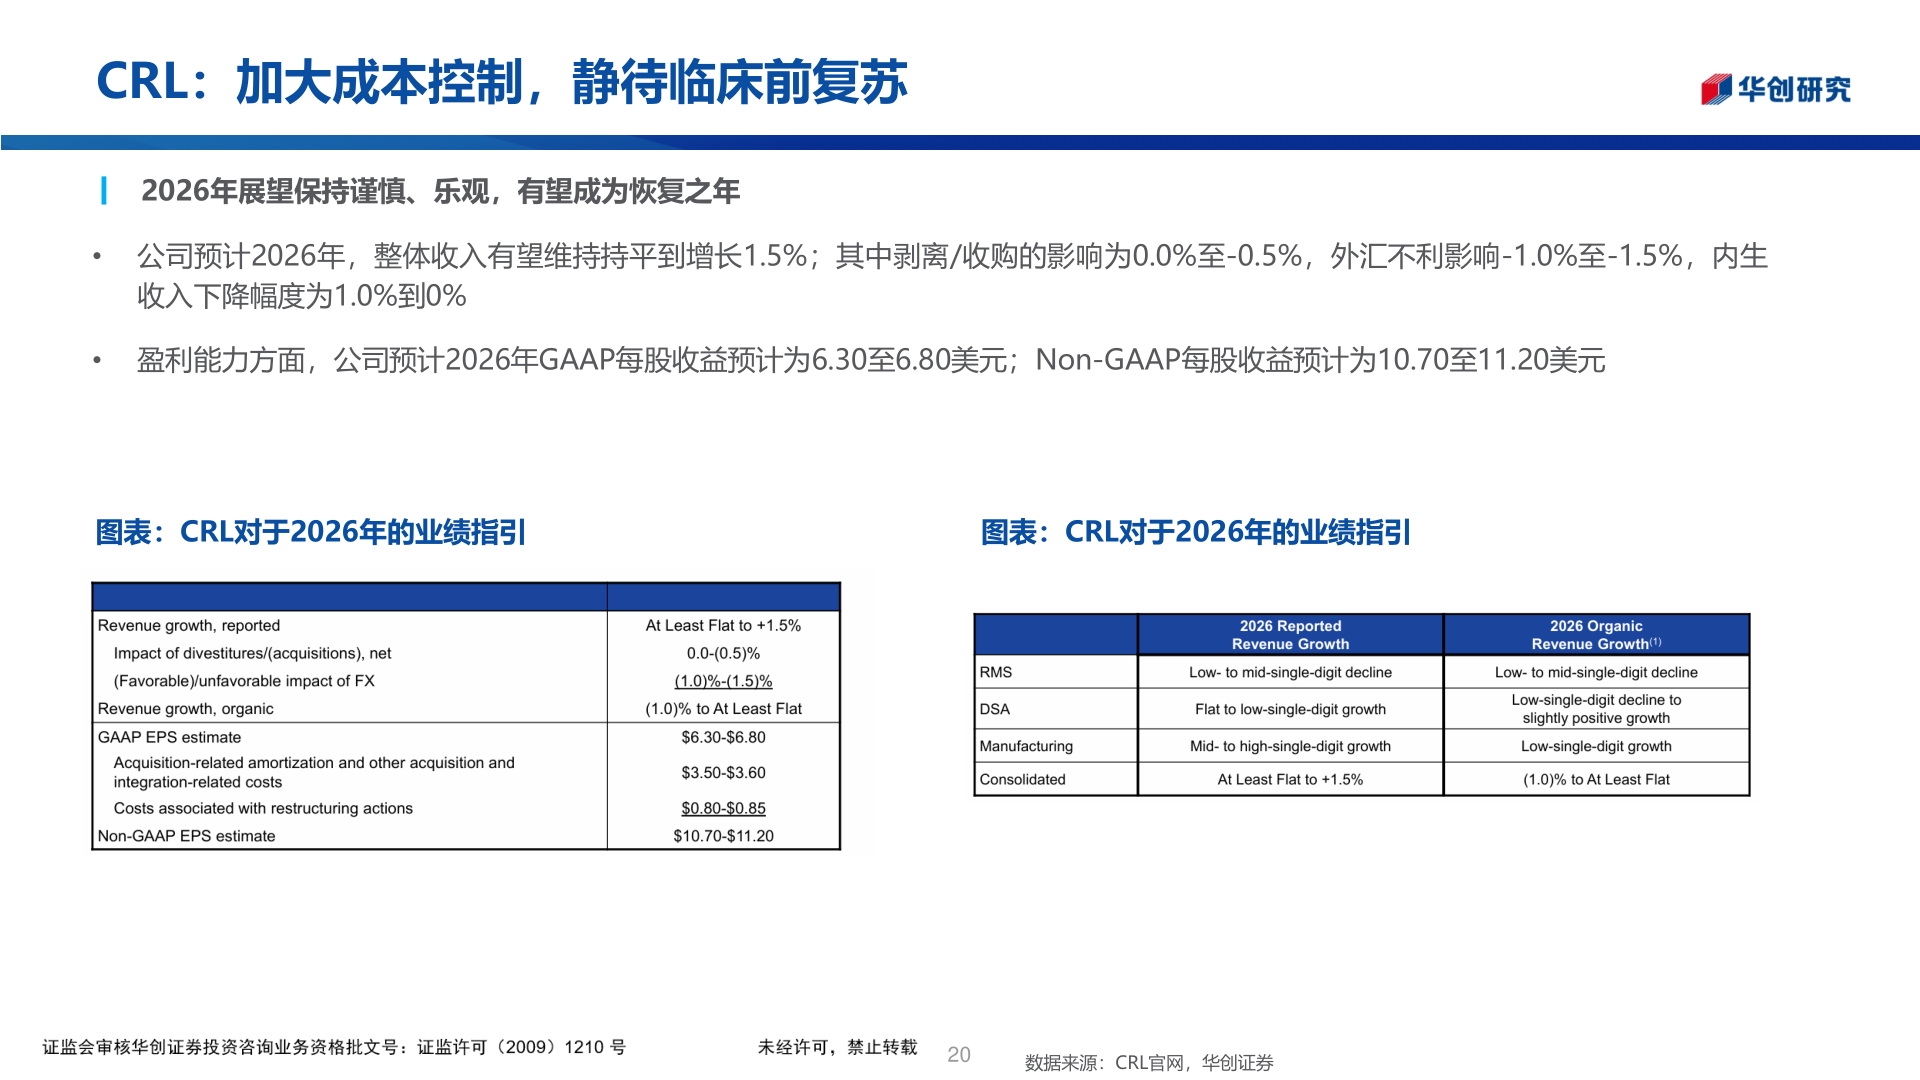The width and height of the screenshot is (1920, 1080).
Task: Click the footer text 数据来源：CRL官网，华创证券
Action: click(x=1147, y=1063)
